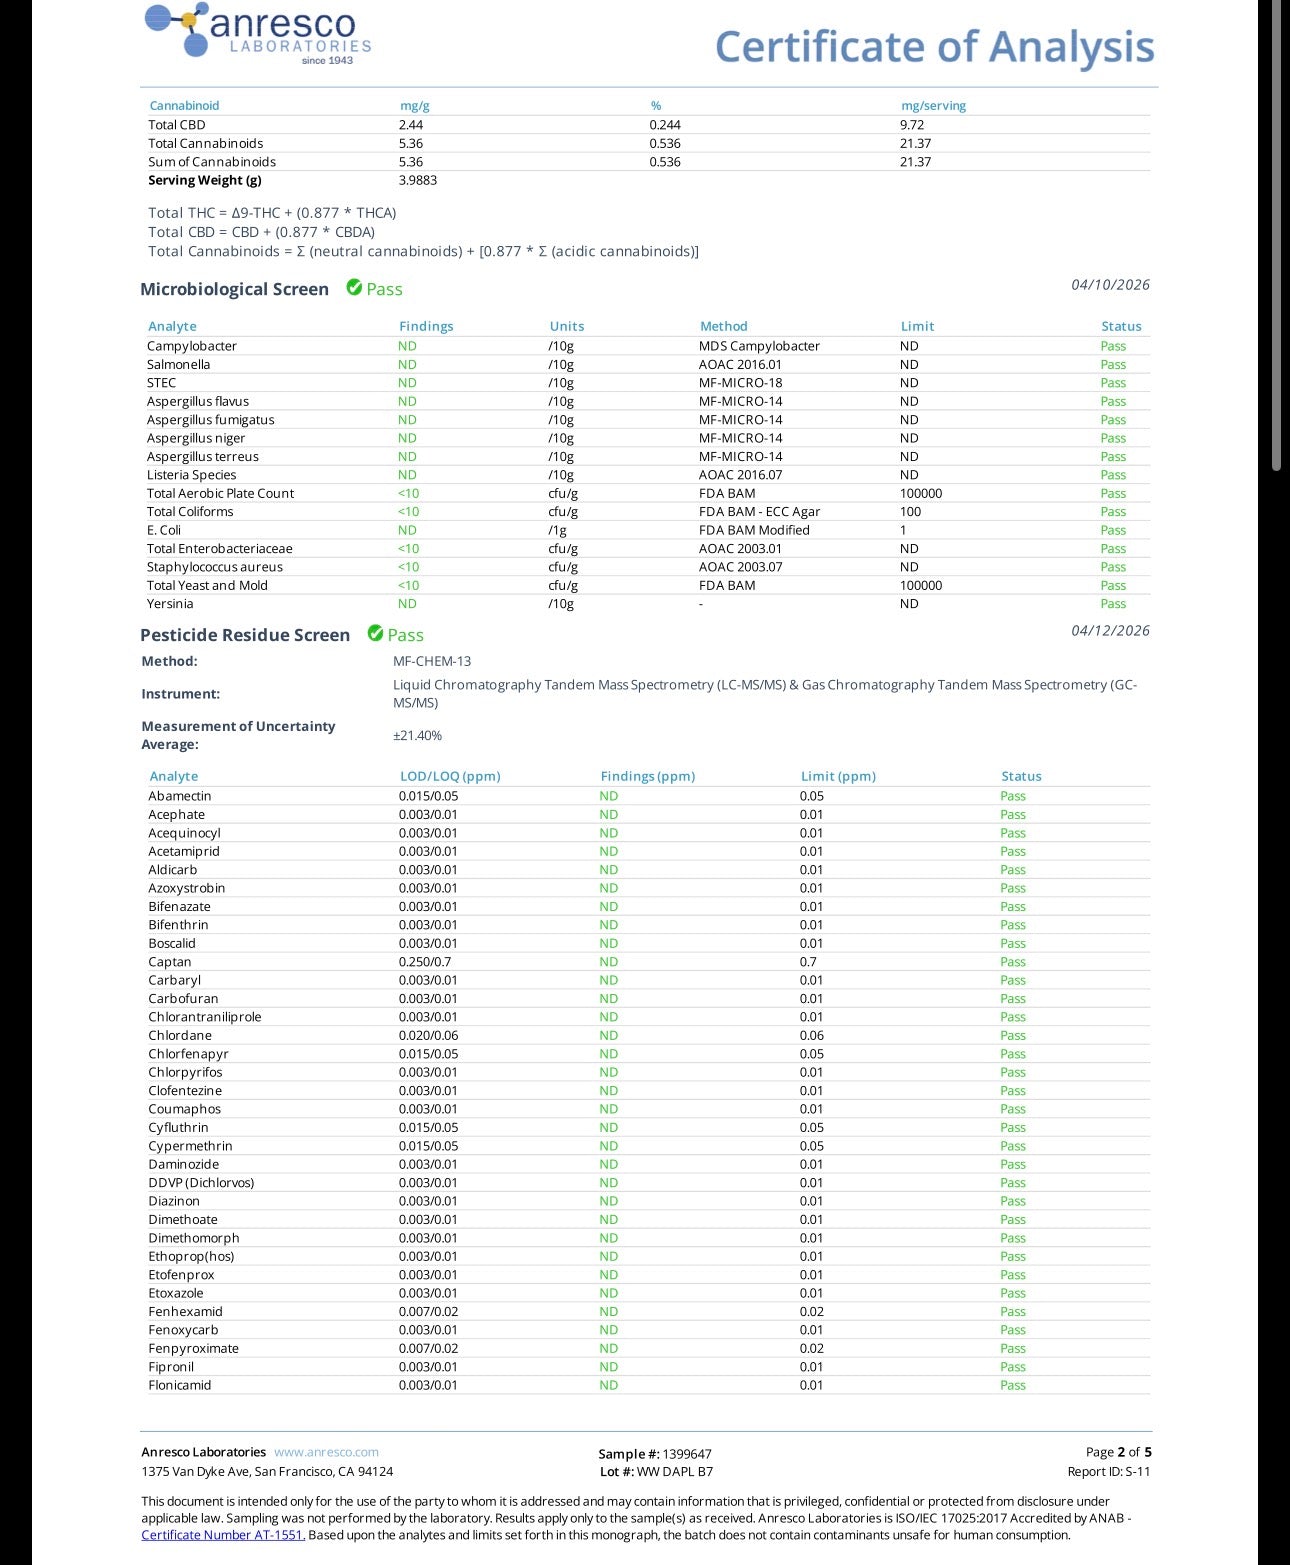This screenshot has height=1565, width=1290.
Task: Click the Captan limit value 0.7
Action: (x=807, y=962)
